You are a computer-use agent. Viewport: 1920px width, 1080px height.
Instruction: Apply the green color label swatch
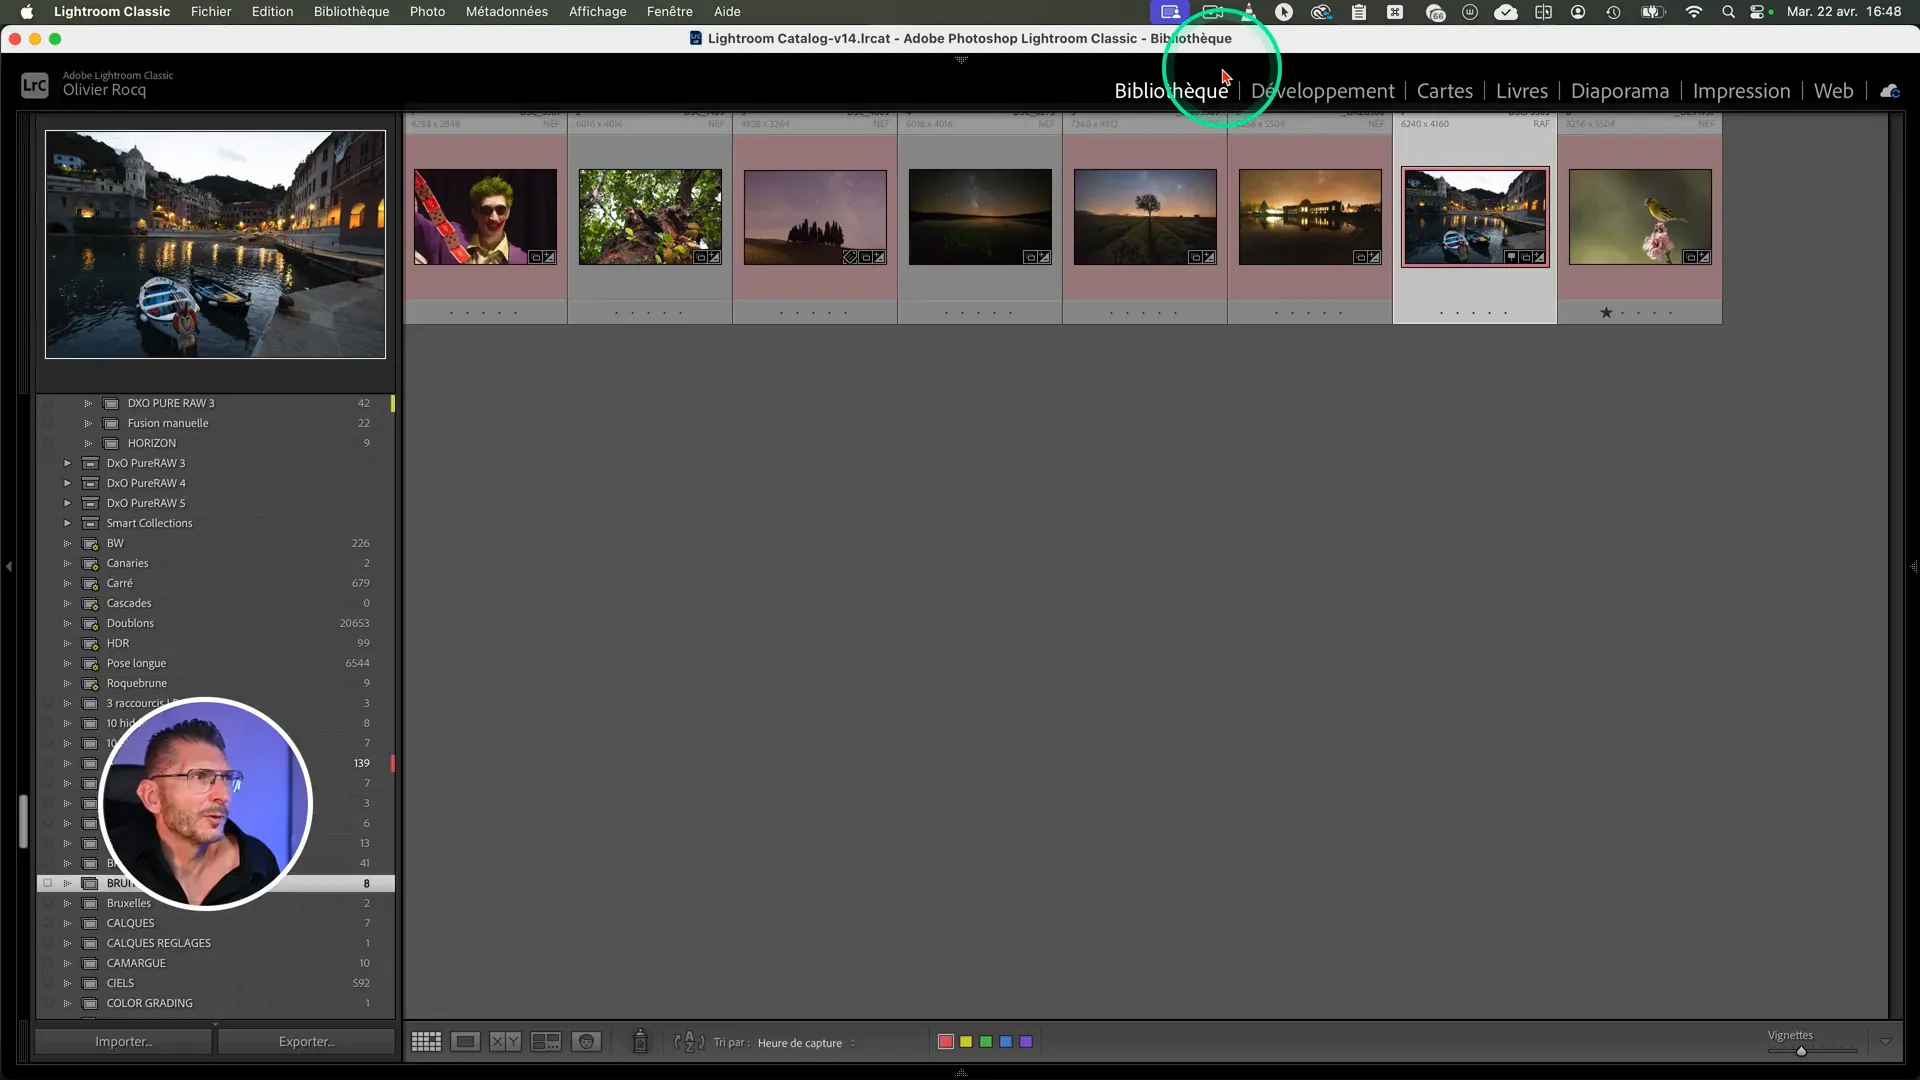click(x=986, y=1042)
